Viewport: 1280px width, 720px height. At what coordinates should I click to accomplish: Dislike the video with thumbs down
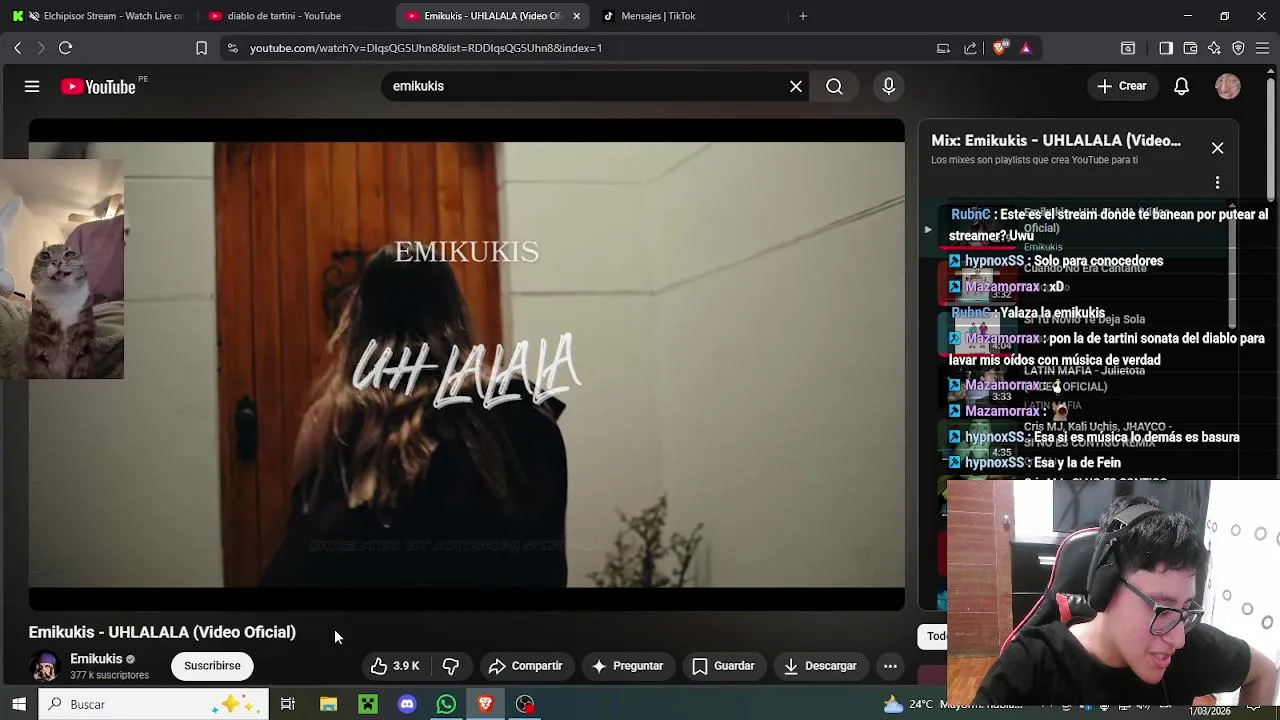tap(451, 666)
